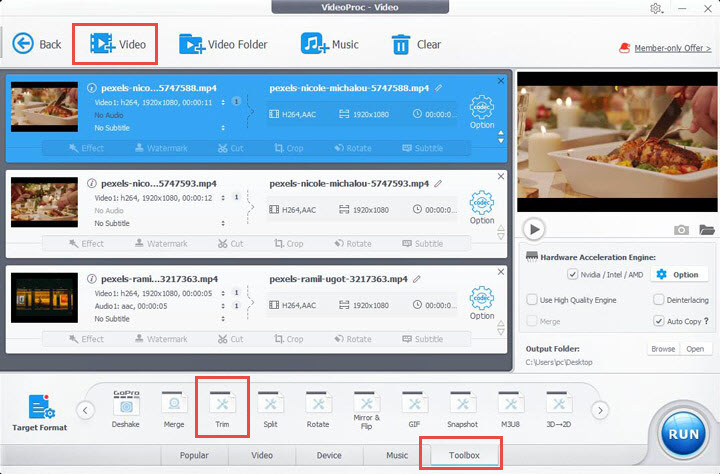Enable Use High Quality Engine
The image size is (720, 474).
click(x=532, y=300)
